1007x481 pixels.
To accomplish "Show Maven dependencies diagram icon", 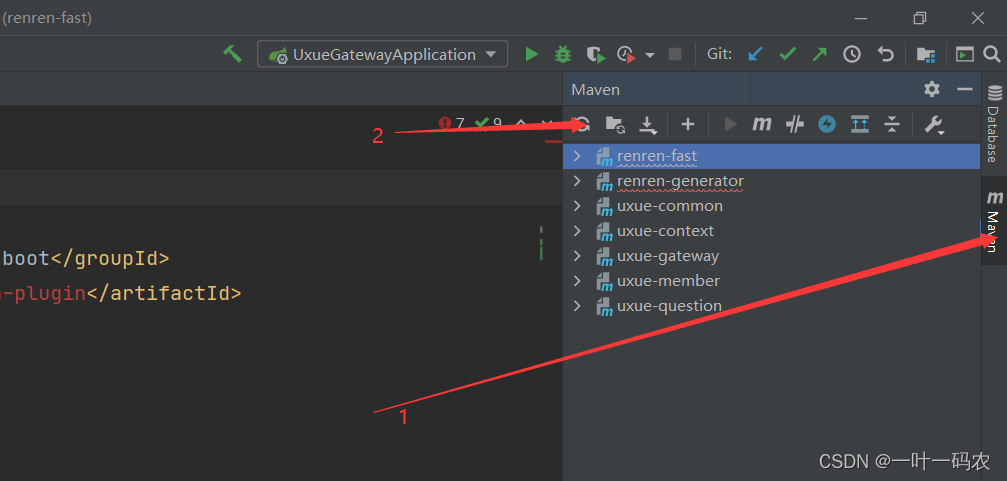I will (x=860, y=124).
